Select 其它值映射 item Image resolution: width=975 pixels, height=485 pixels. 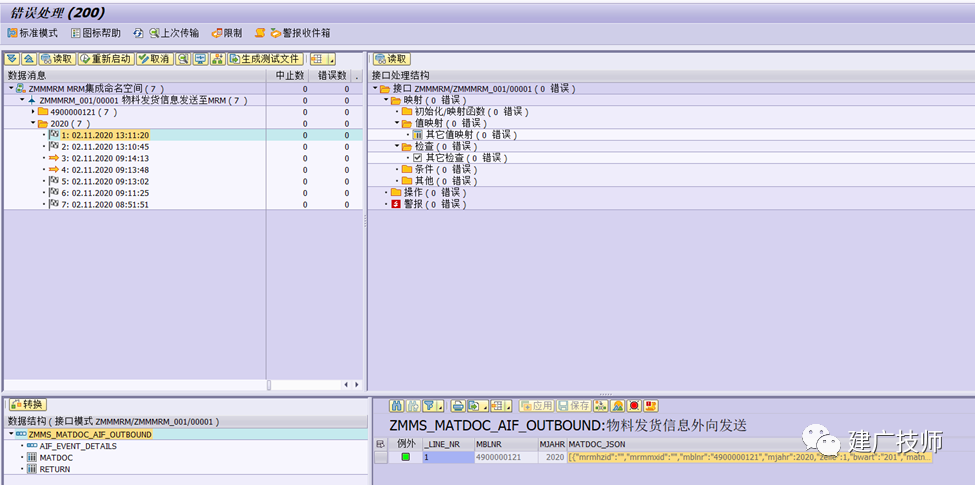tap(464, 135)
